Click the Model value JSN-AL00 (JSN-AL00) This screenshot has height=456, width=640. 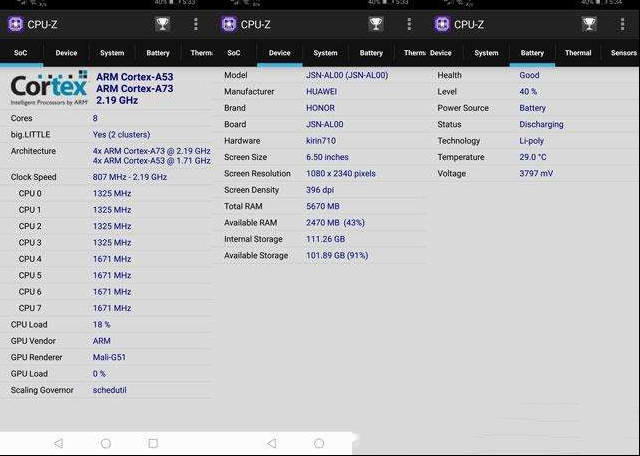pos(347,75)
